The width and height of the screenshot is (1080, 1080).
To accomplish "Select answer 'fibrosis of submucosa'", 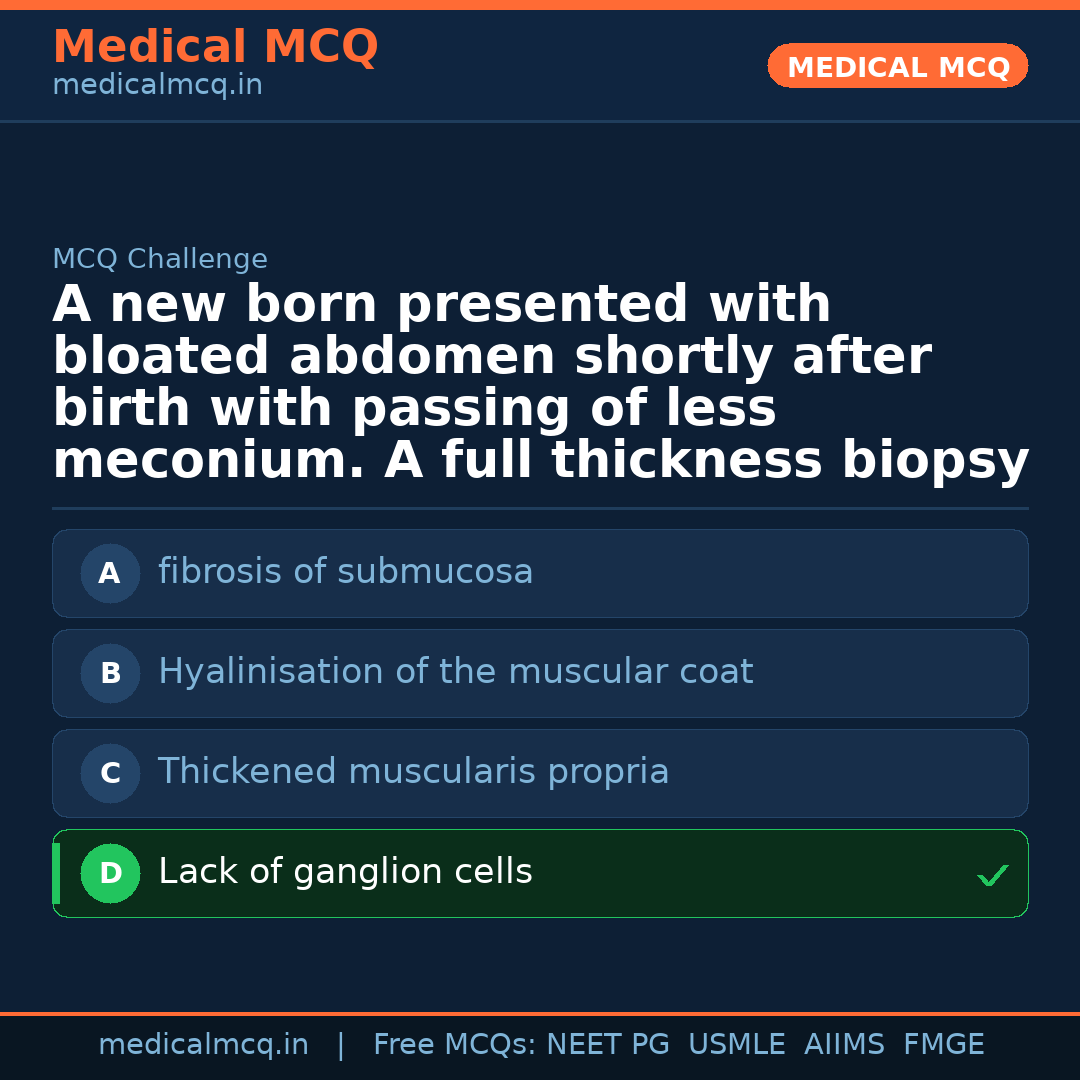I will click(x=345, y=572).
